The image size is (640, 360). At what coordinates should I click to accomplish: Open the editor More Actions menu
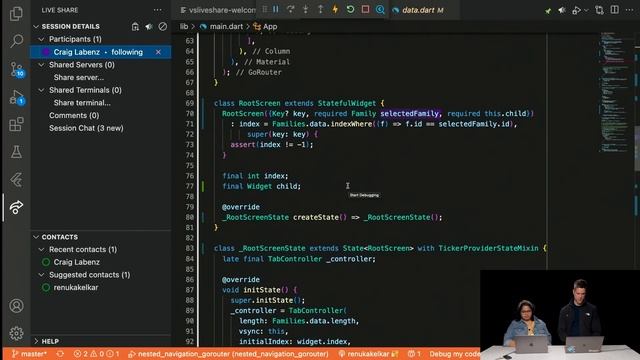629,10
